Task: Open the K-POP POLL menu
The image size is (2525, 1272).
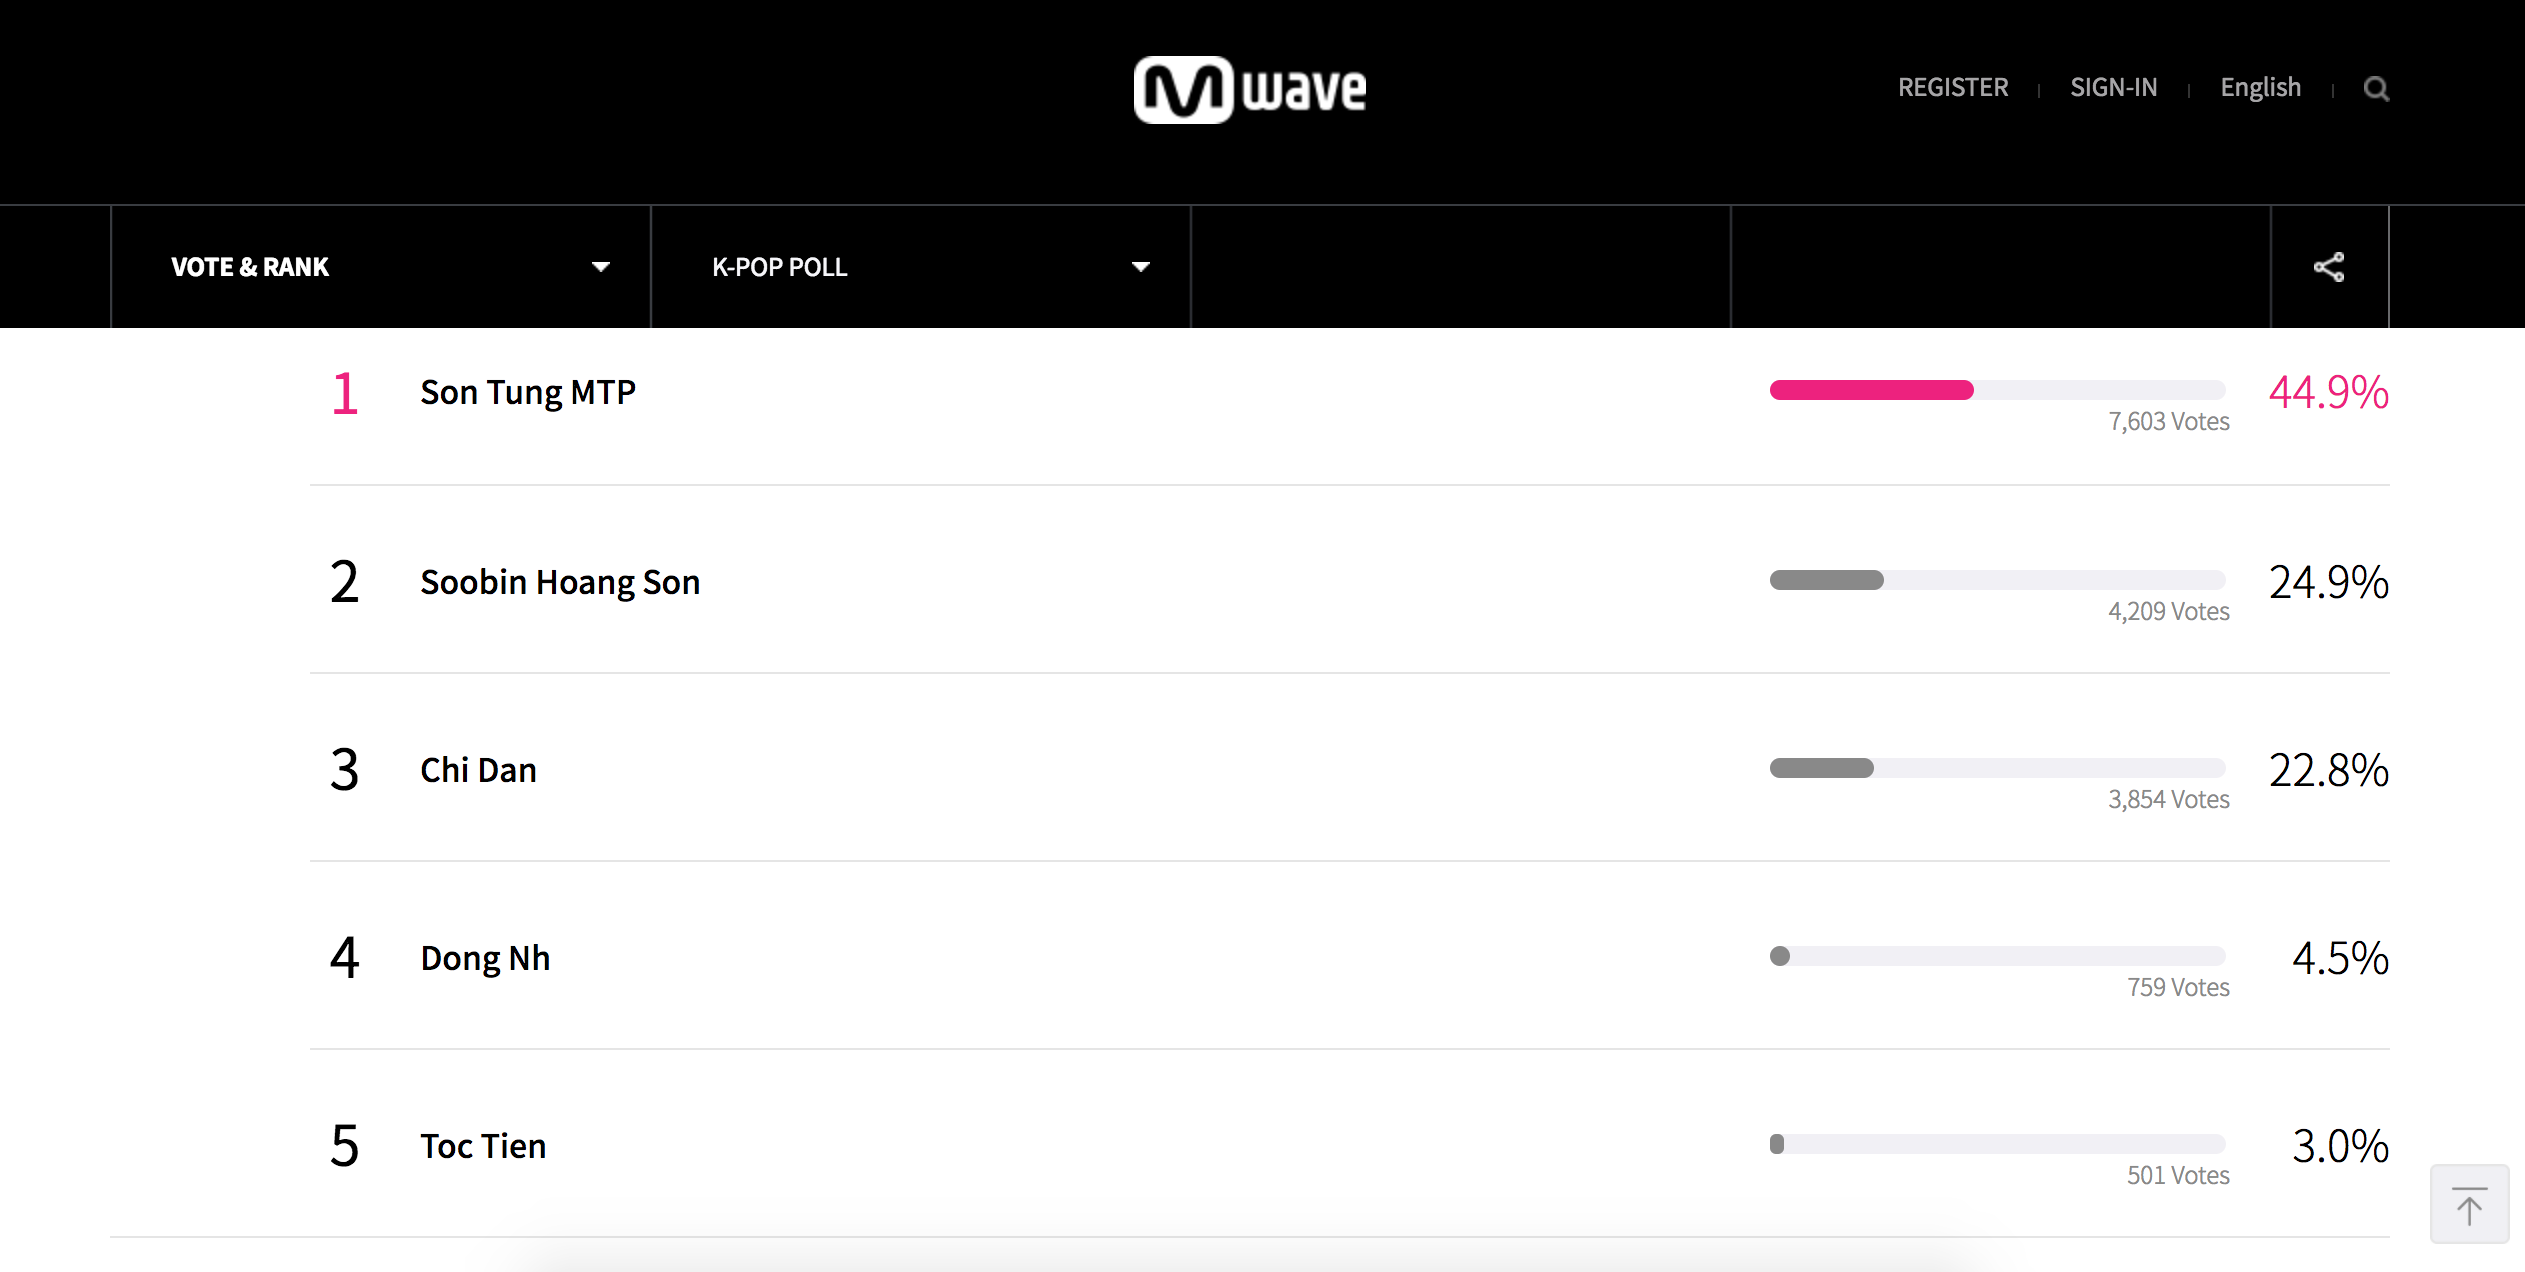Action: (920, 267)
